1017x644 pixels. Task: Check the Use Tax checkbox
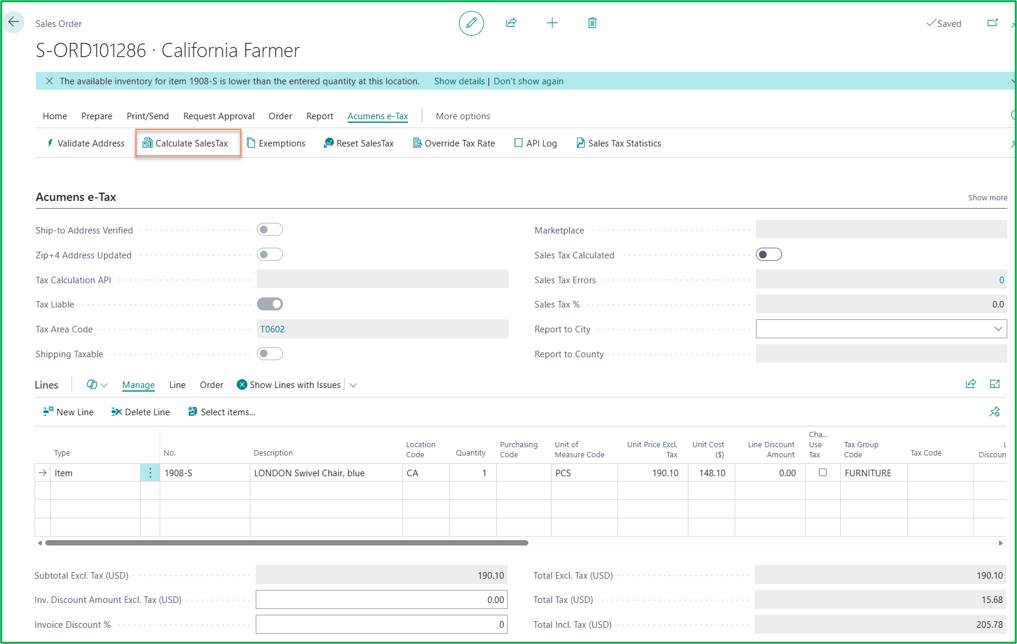(822, 472)
